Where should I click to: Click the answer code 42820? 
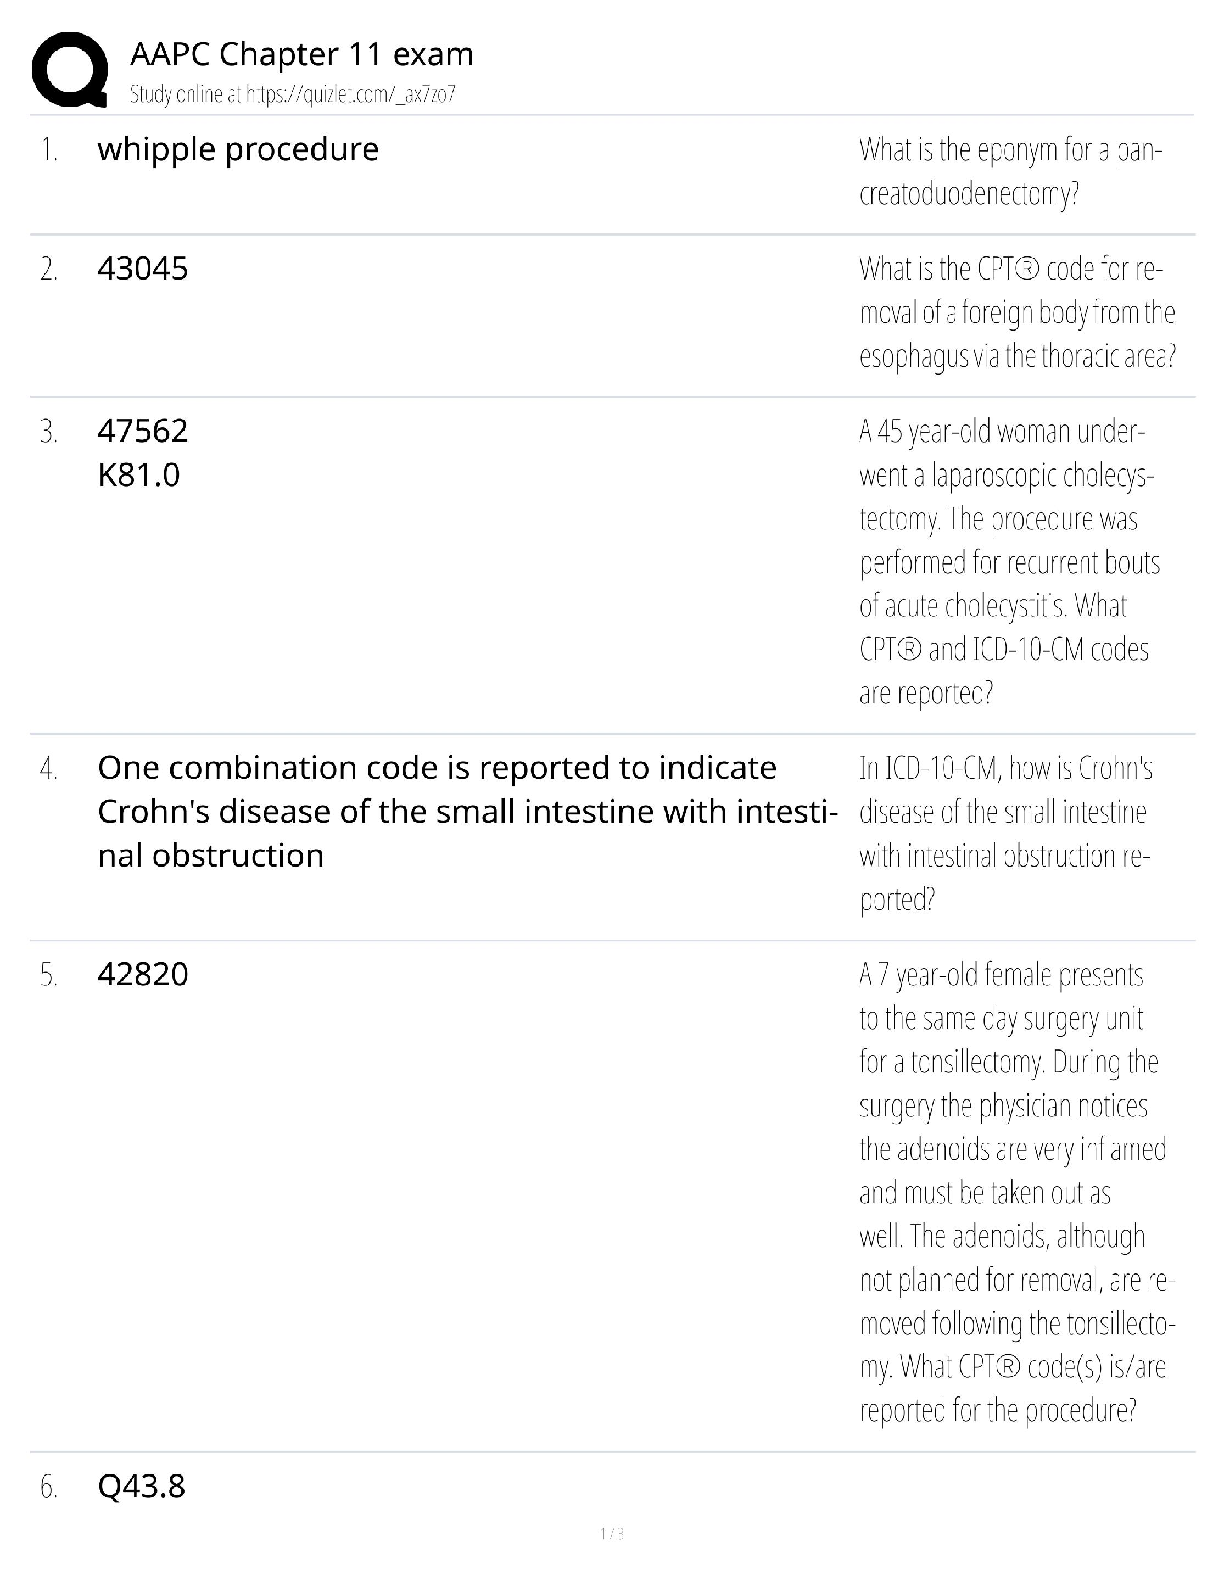tap(142, 974)
